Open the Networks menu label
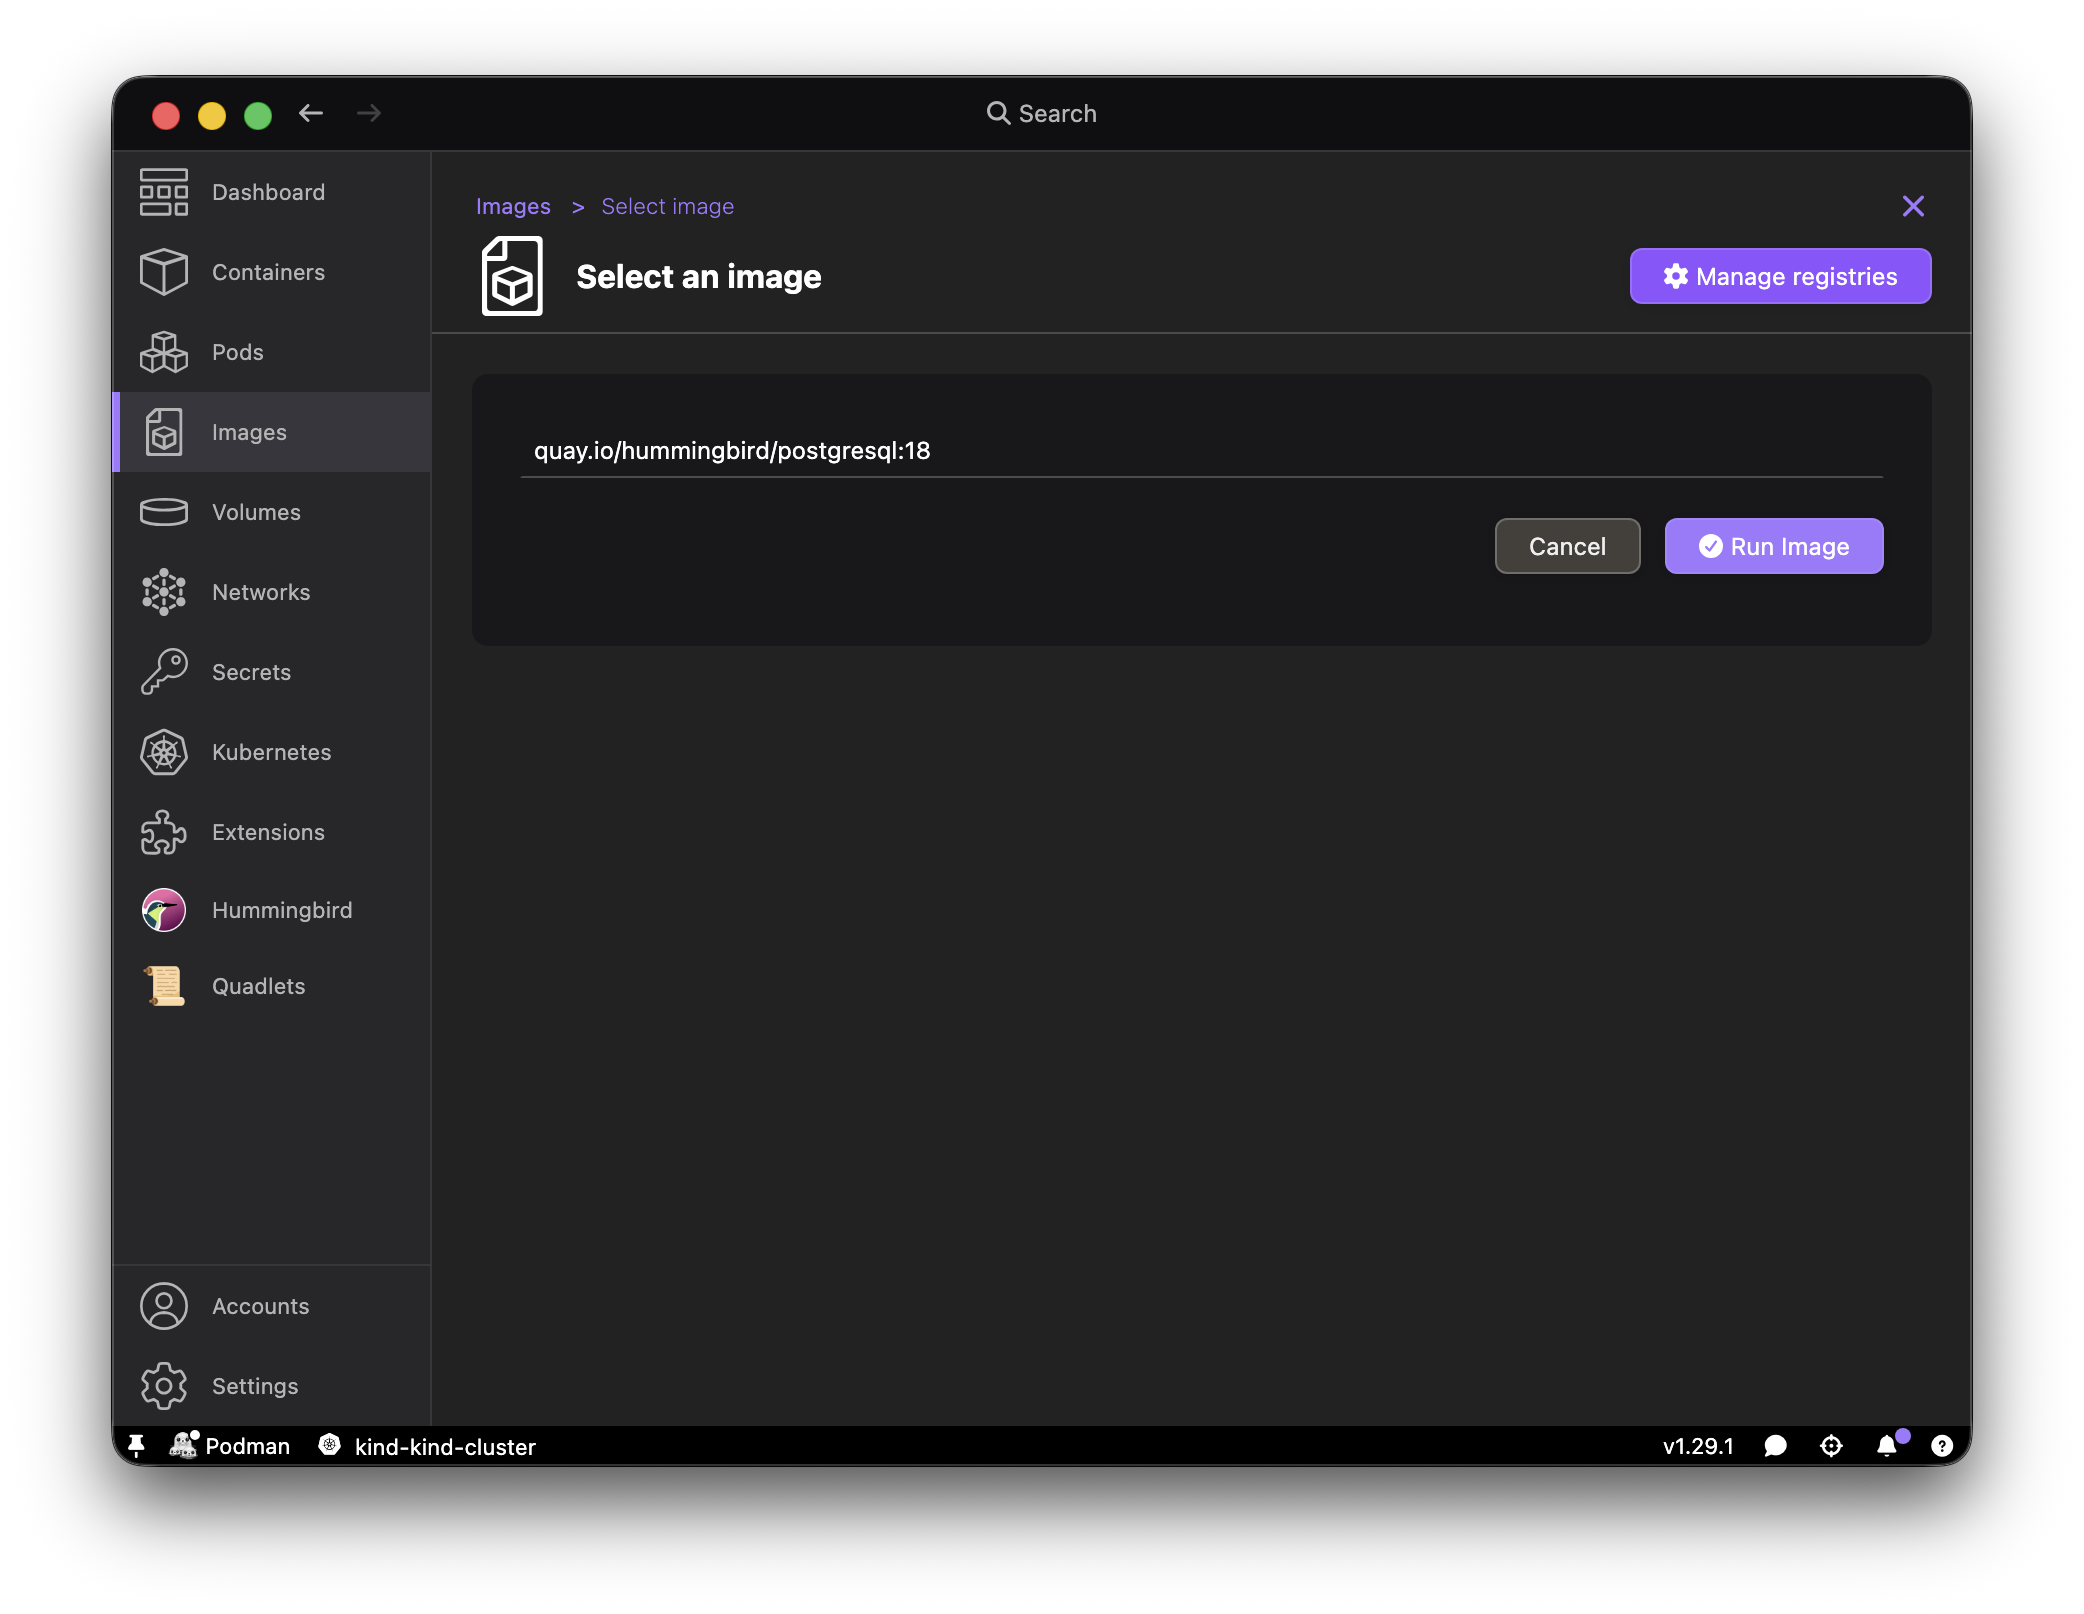The image size is (2084, 1614). (261, 592)
